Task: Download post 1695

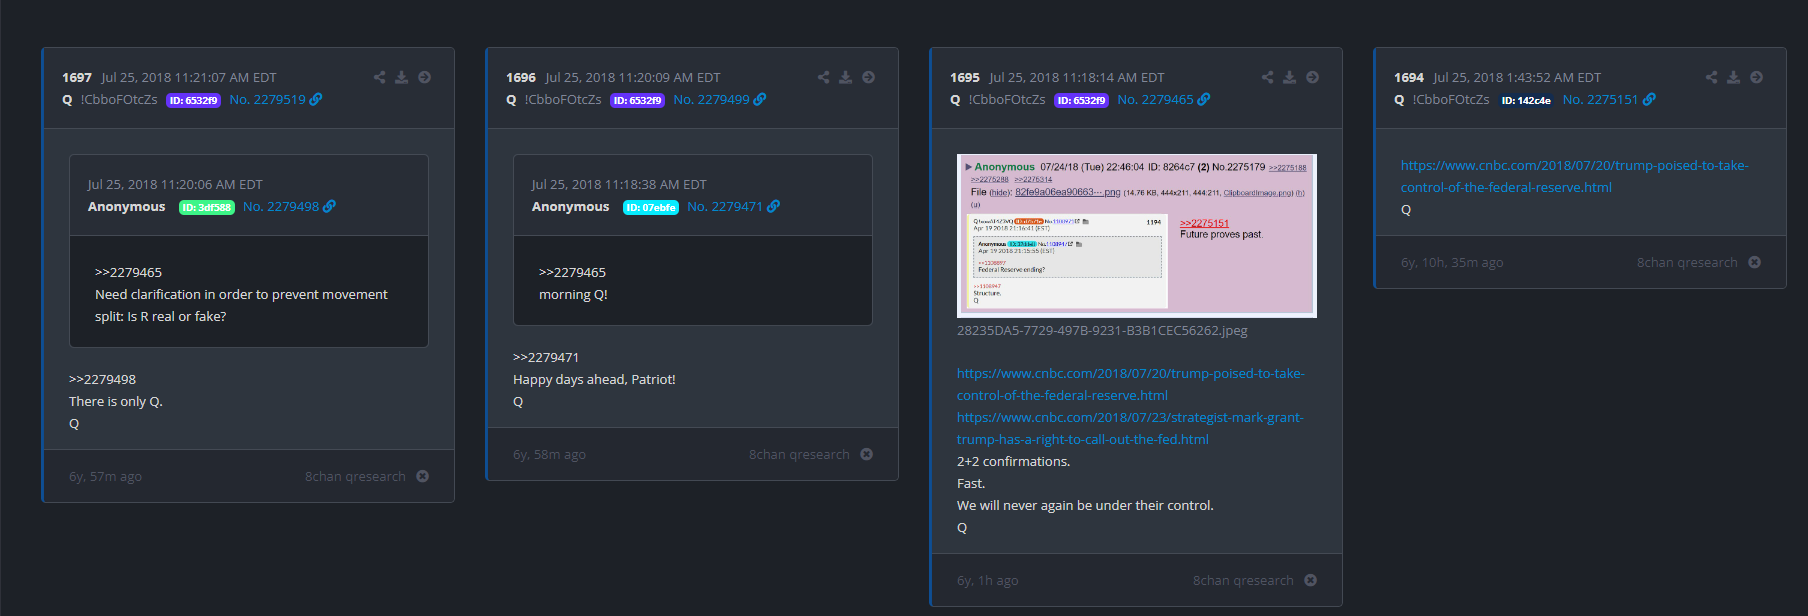Action: click(x=1289, y=77)
